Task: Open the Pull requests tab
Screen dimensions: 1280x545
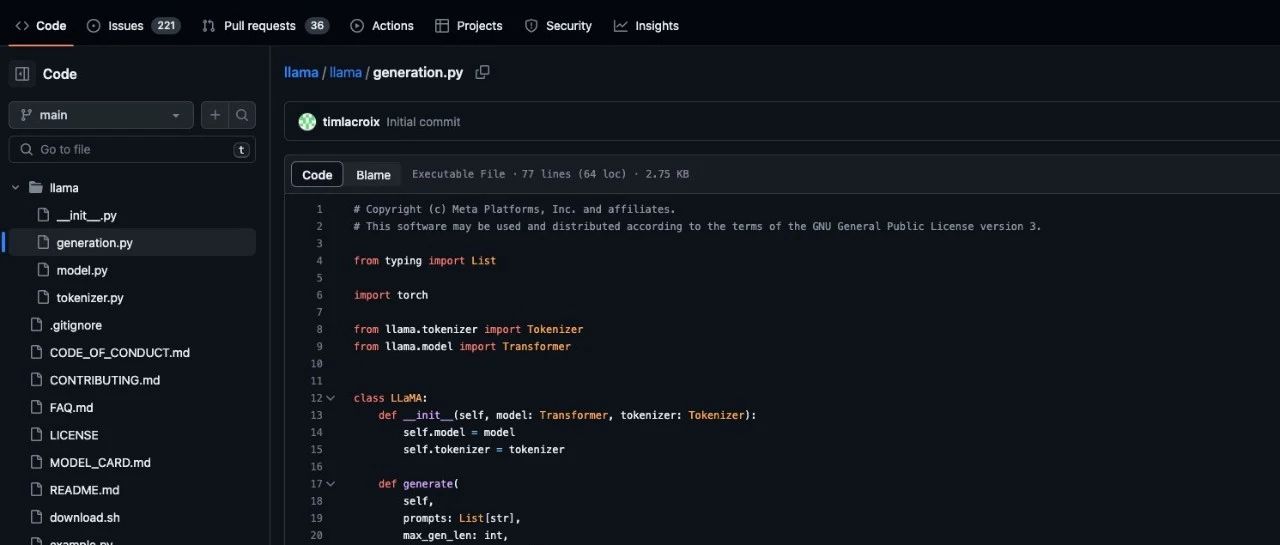Action: tap(265, 25)
